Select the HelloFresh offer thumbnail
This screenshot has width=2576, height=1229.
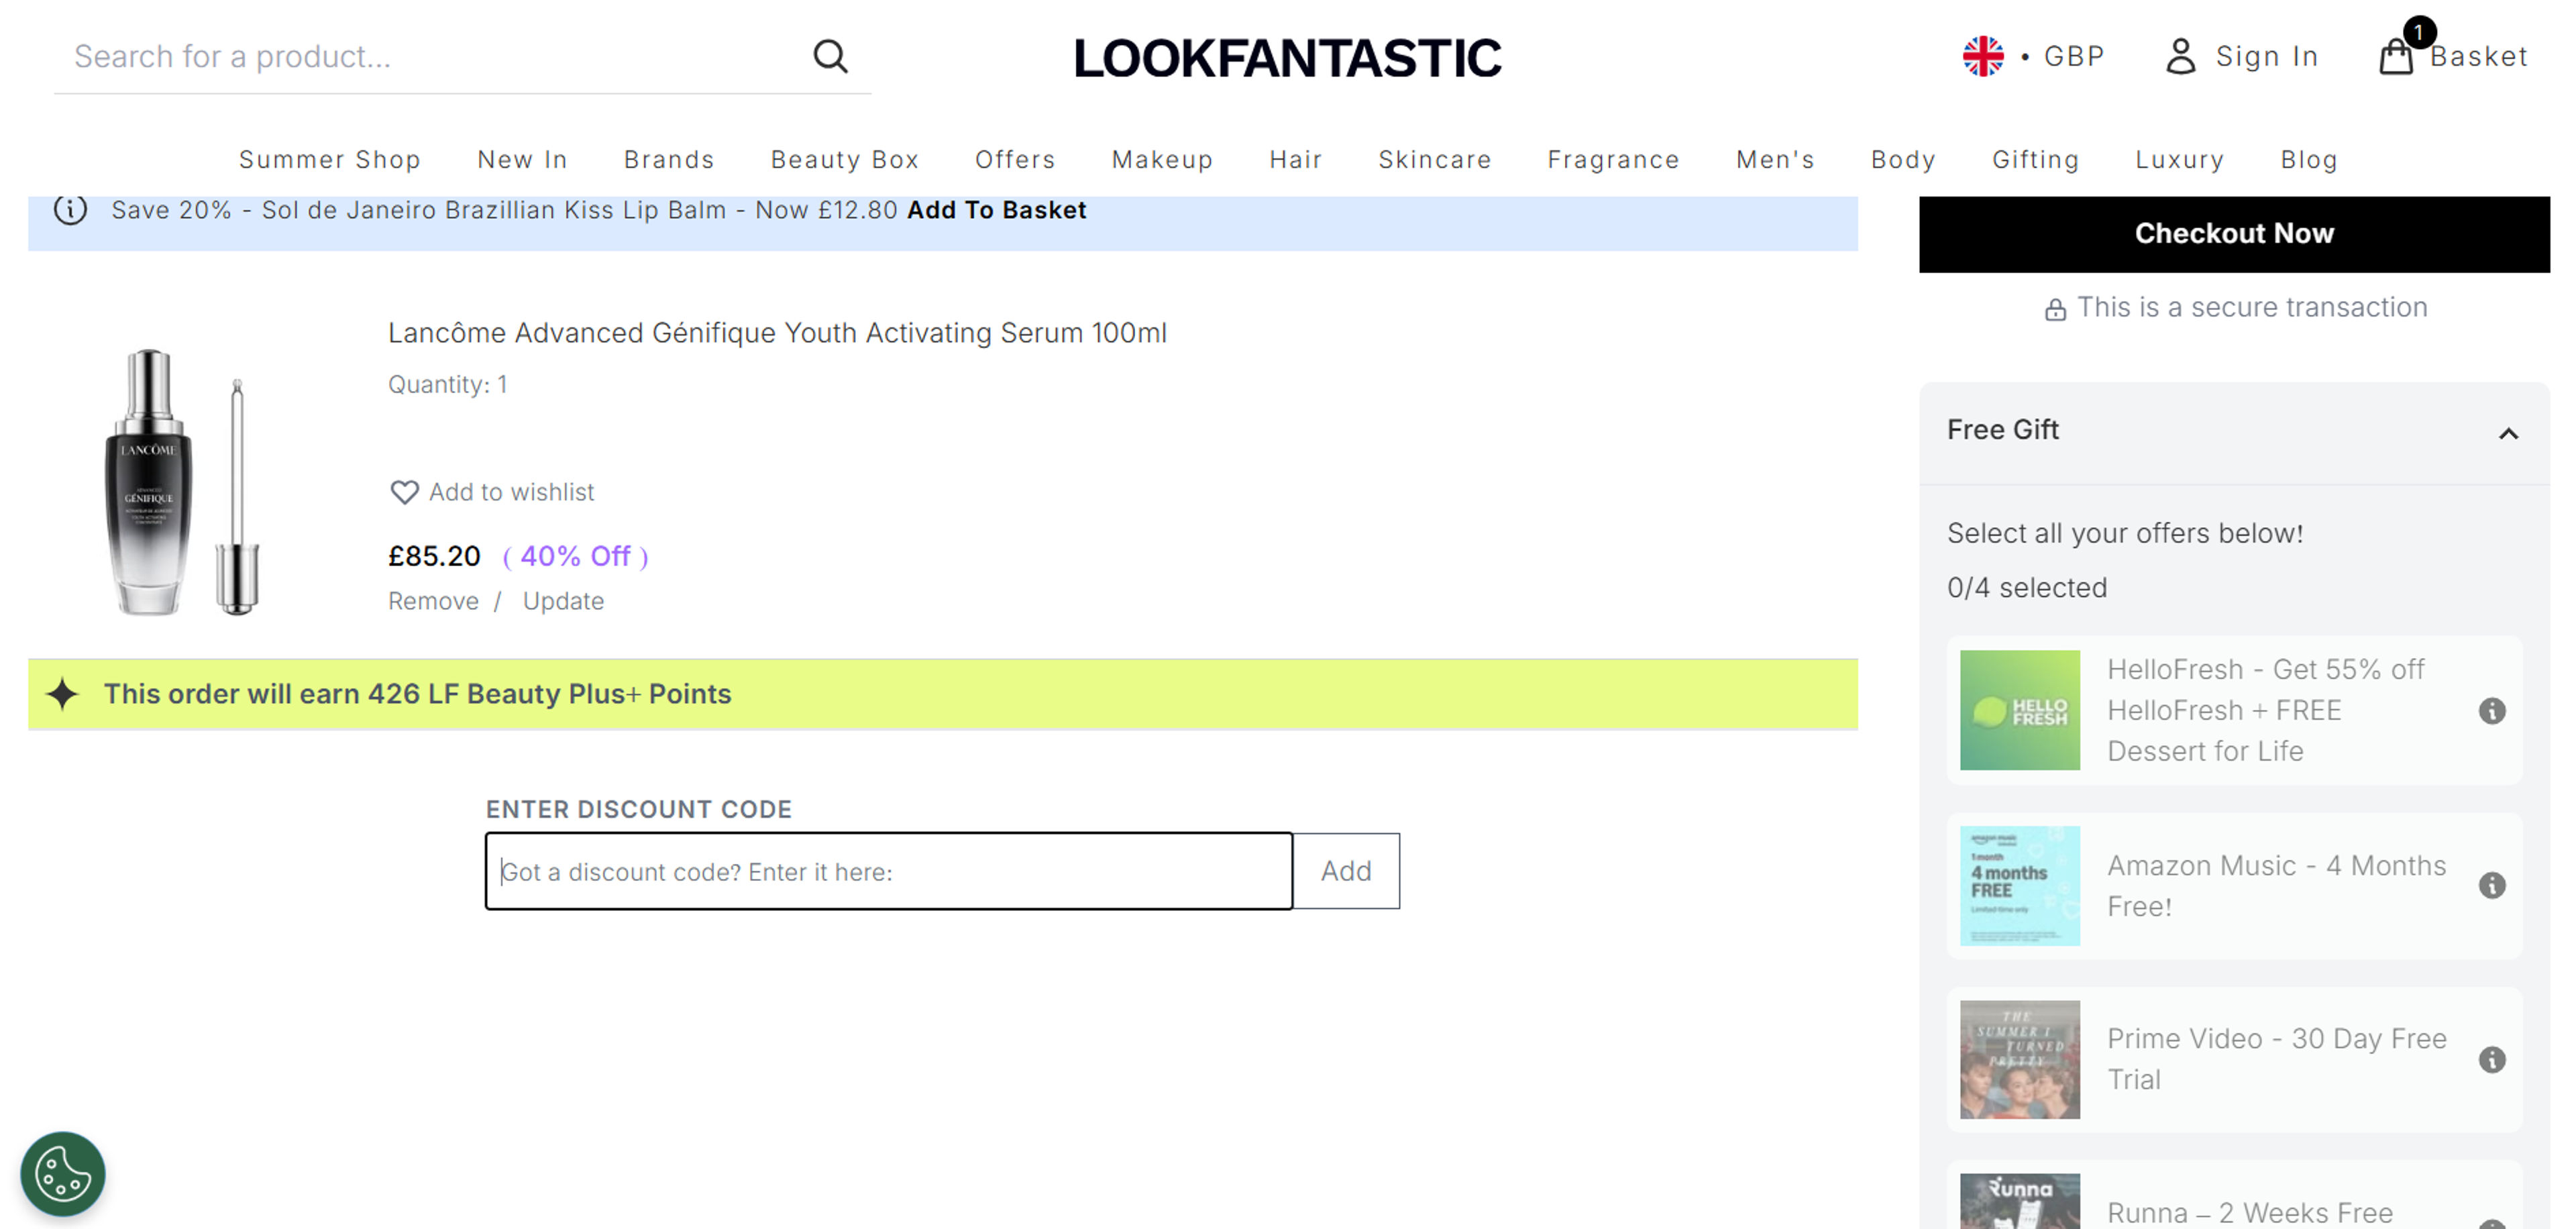[2019, 710]
